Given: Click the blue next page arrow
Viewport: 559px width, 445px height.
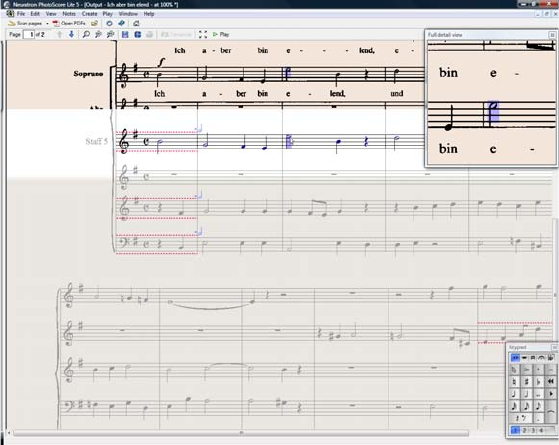Looking at the screenshot, I should 71,34.
